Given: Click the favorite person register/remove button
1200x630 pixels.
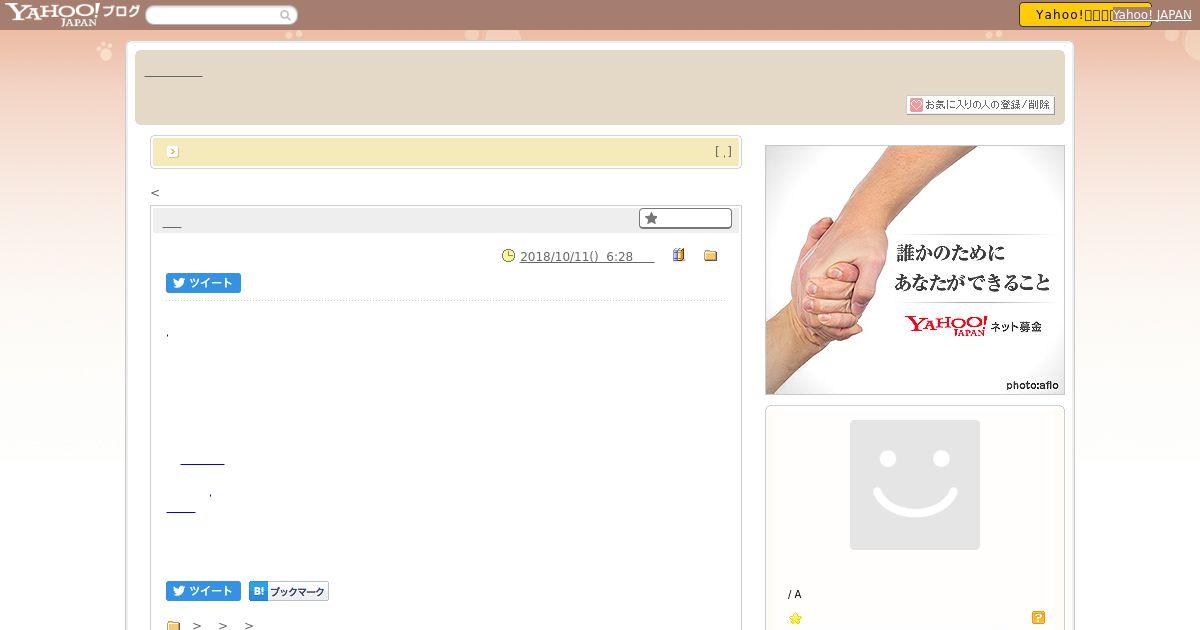Looking at the screenshot, I should [x=980, y=105].
